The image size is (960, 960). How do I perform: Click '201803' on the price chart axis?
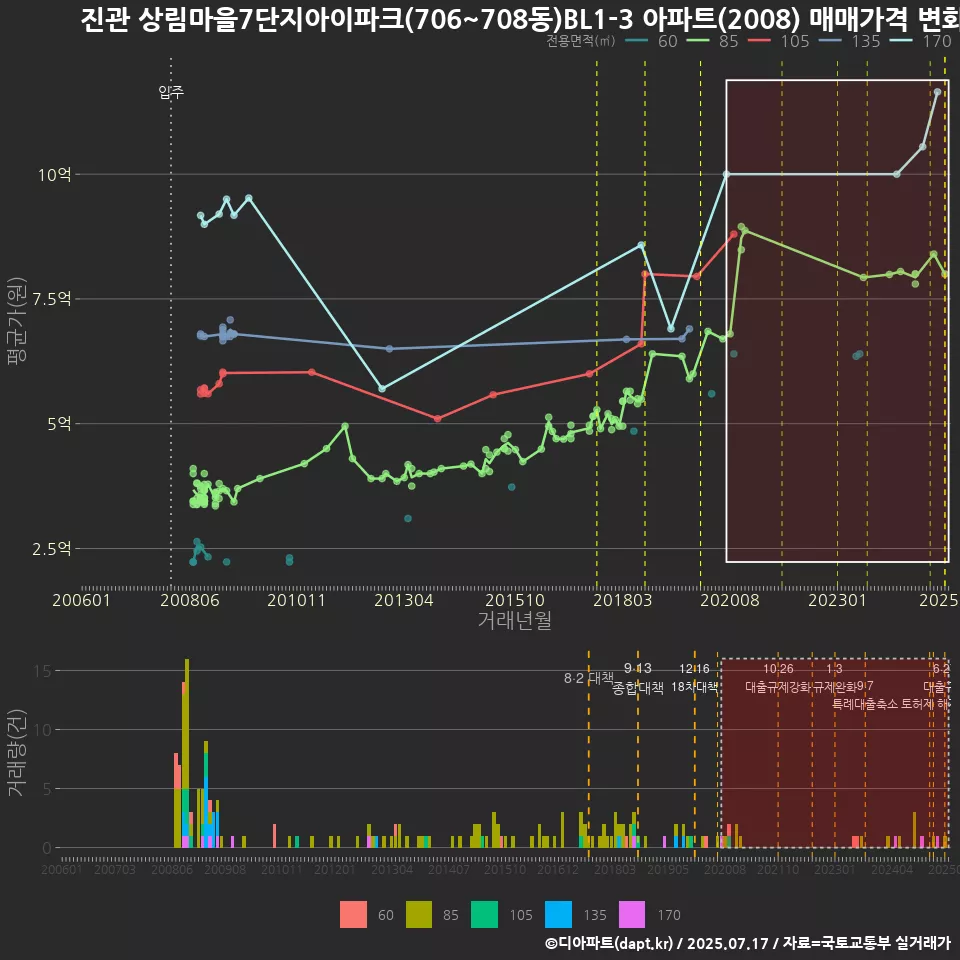(623, 600)
